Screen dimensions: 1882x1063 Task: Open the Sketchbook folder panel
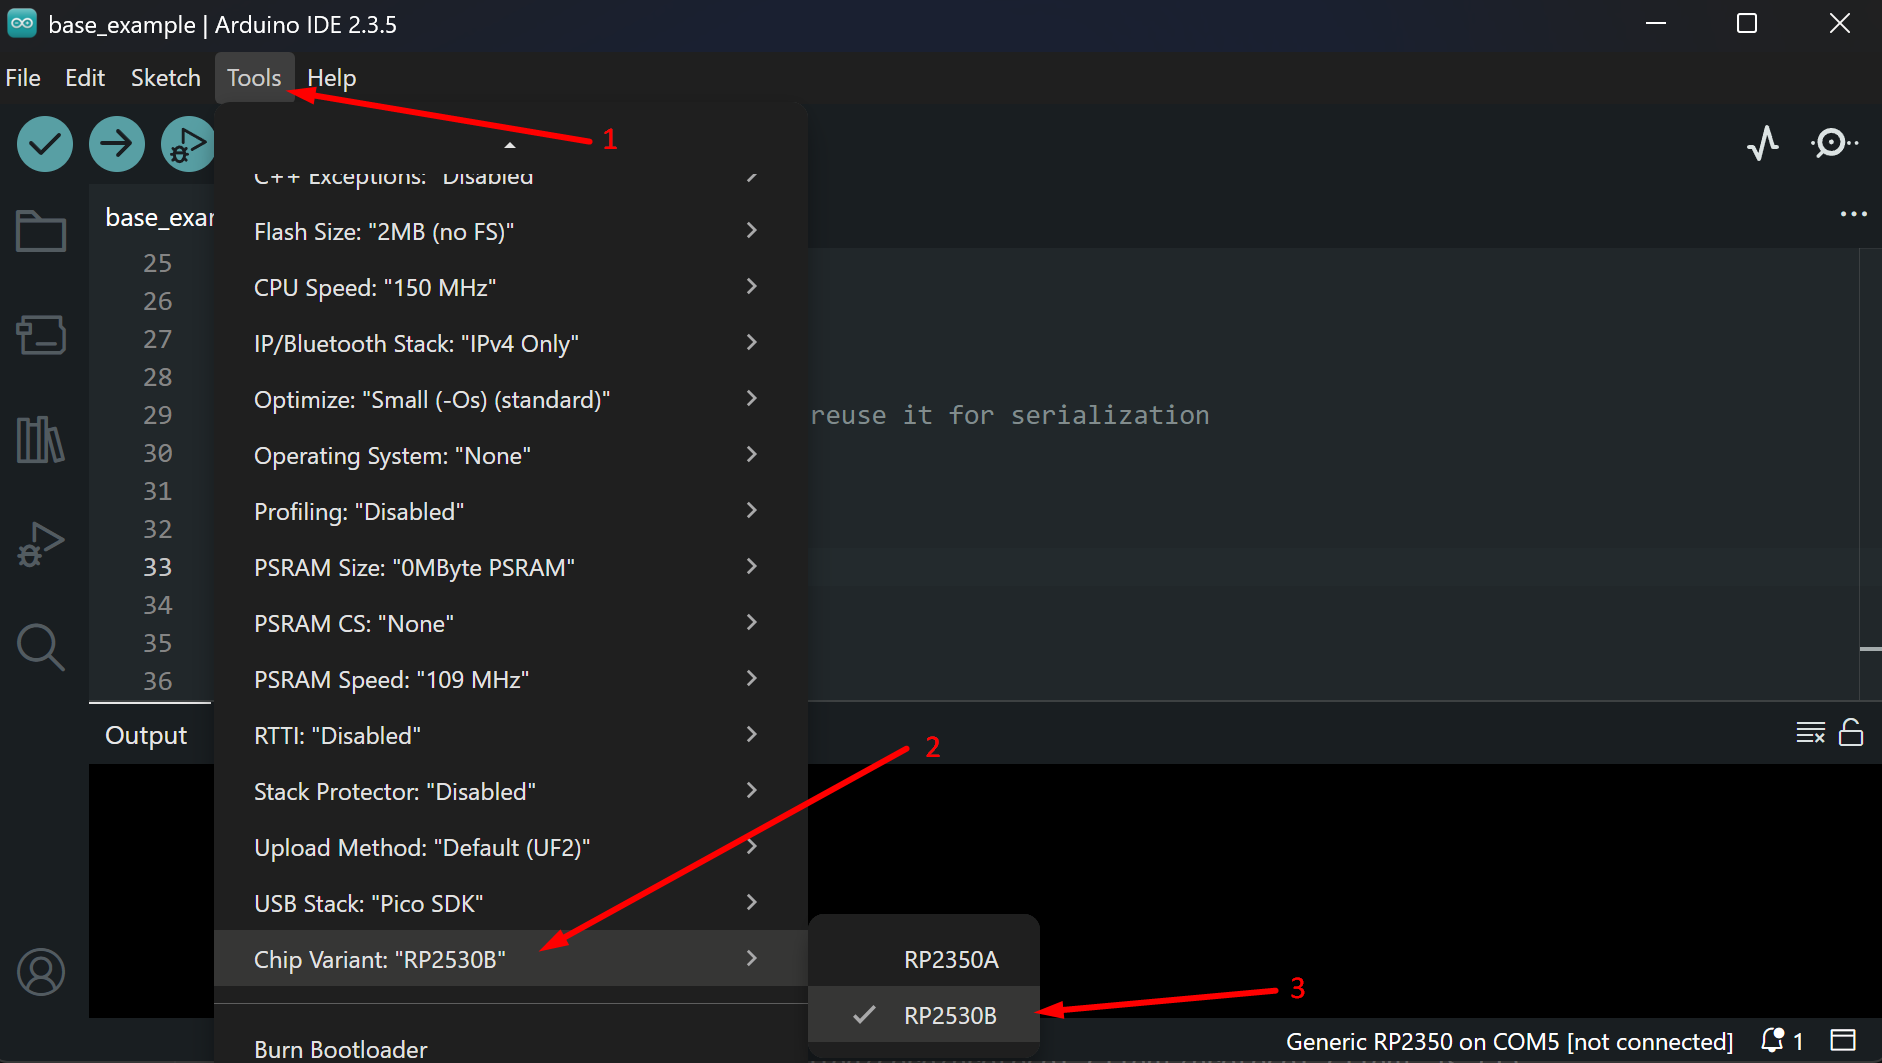pos(41,231)
